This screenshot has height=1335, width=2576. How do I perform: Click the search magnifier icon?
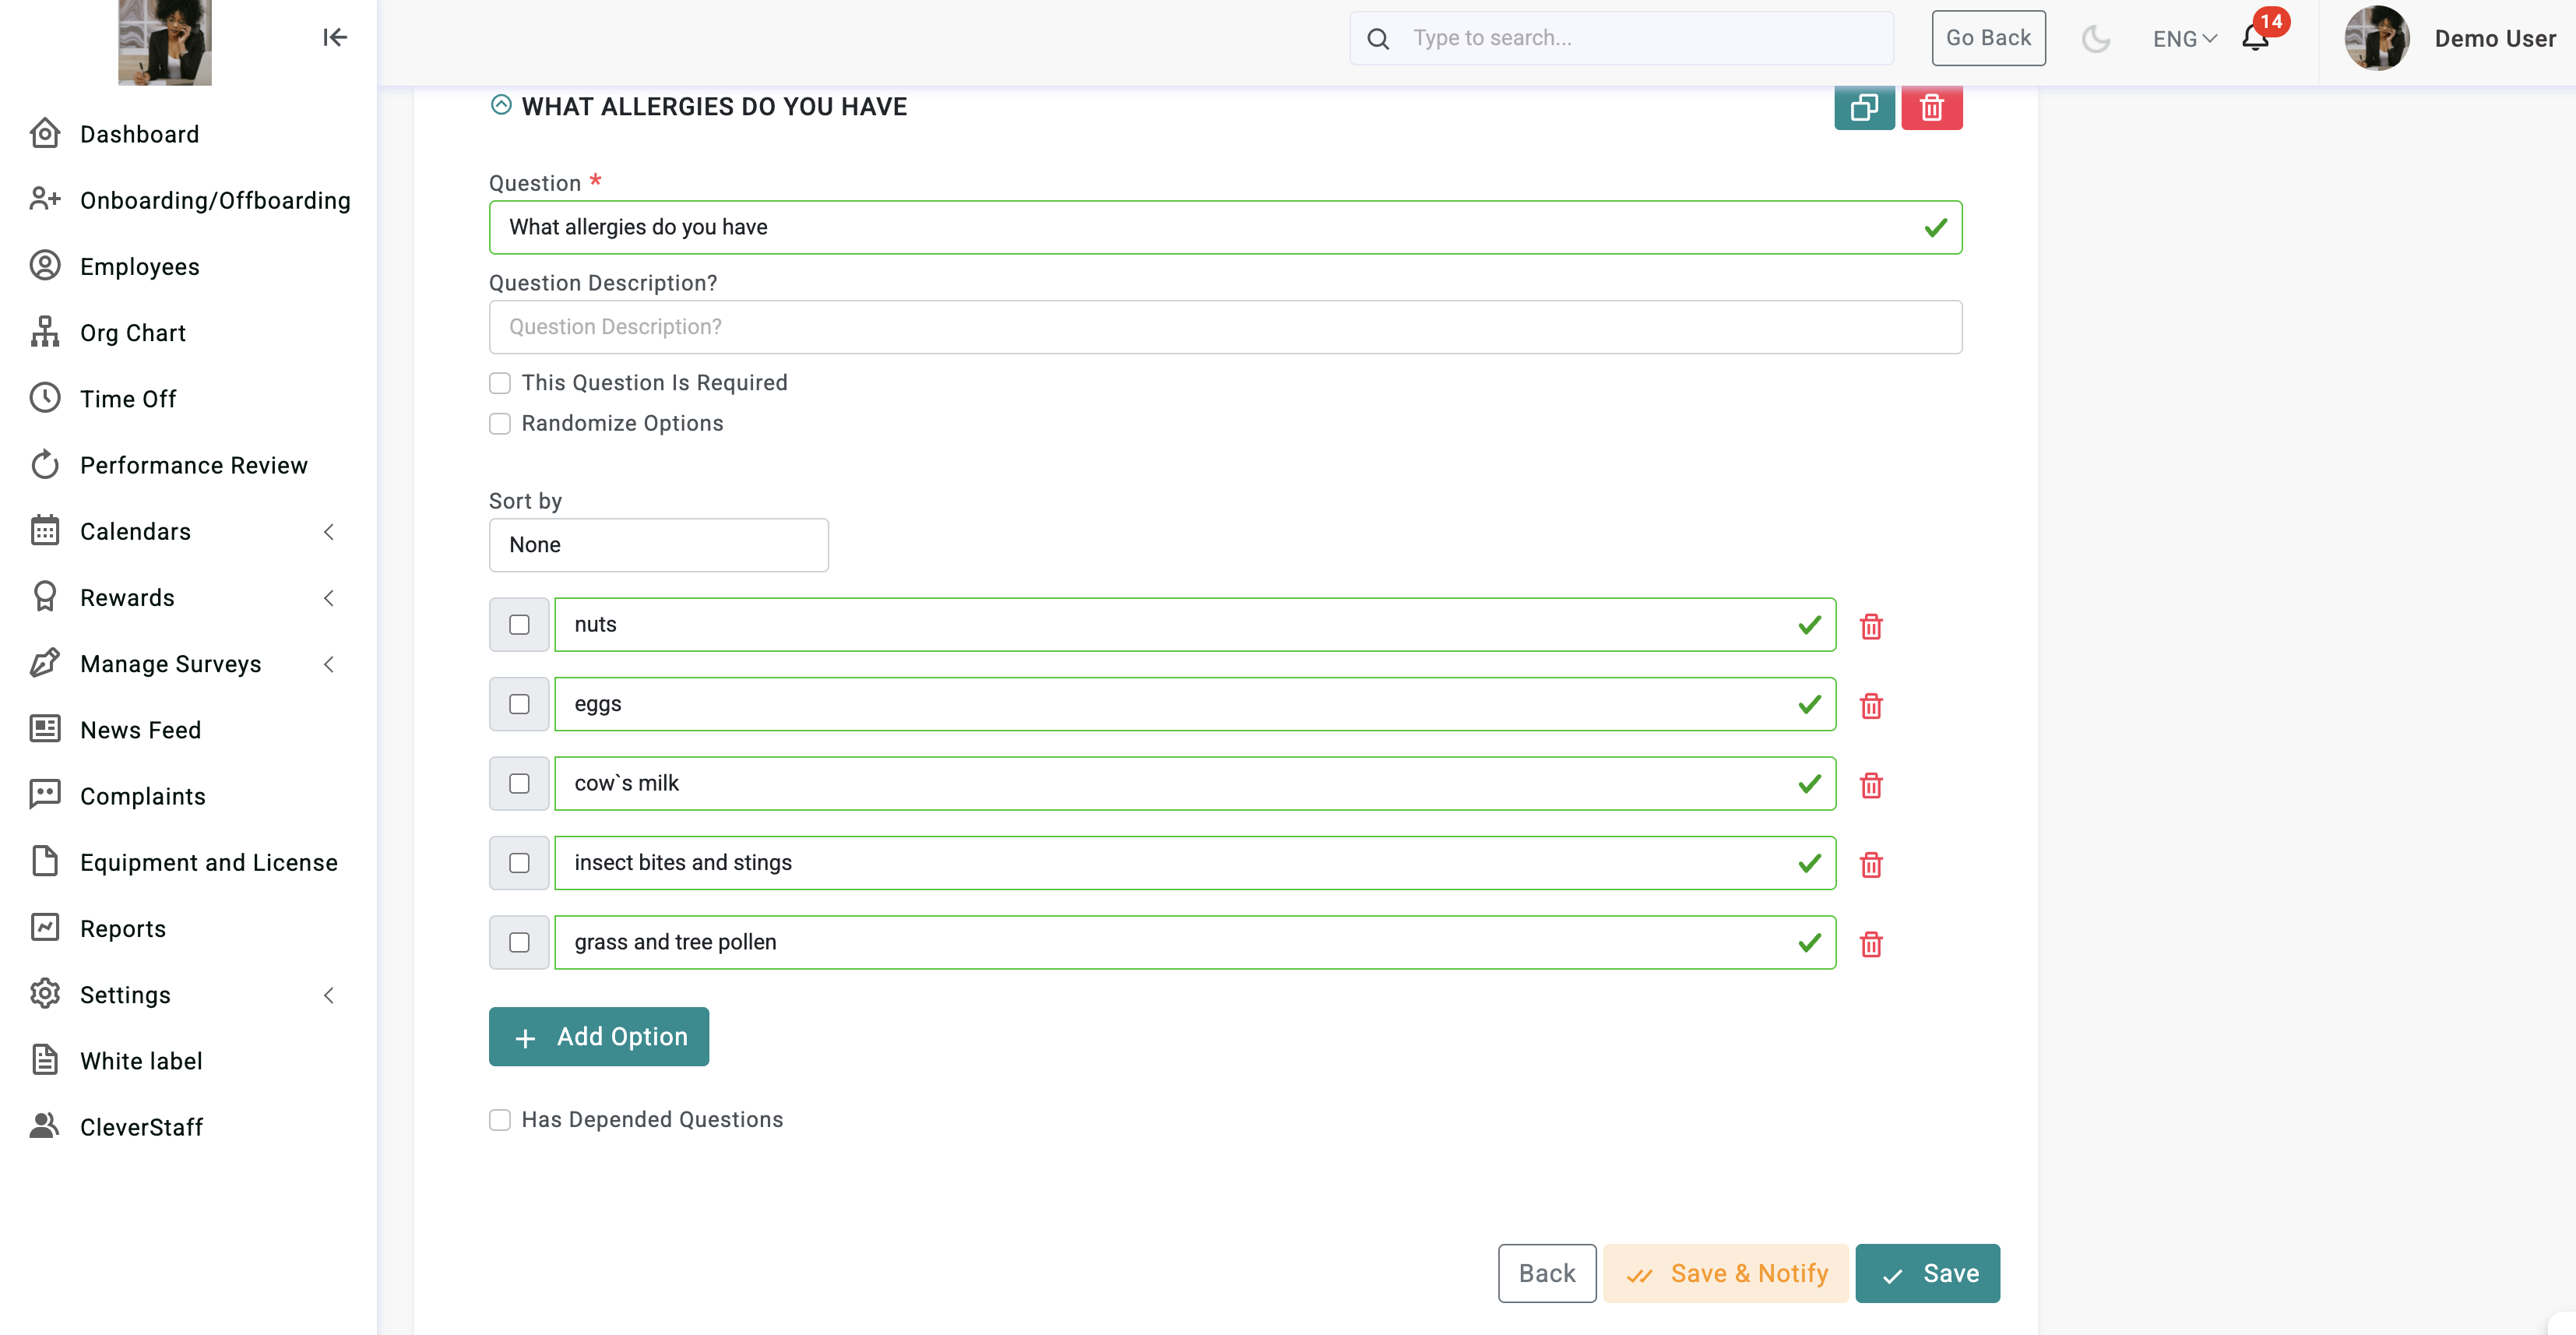click(1378, 39)
